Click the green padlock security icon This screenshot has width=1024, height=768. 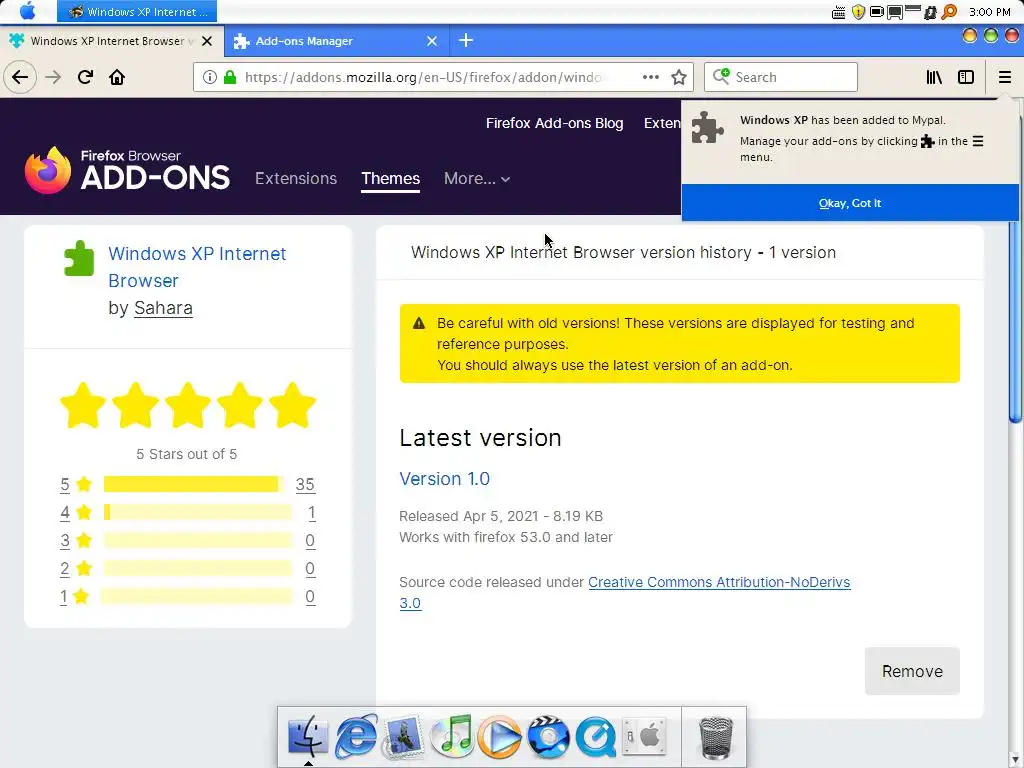point(230,77)
